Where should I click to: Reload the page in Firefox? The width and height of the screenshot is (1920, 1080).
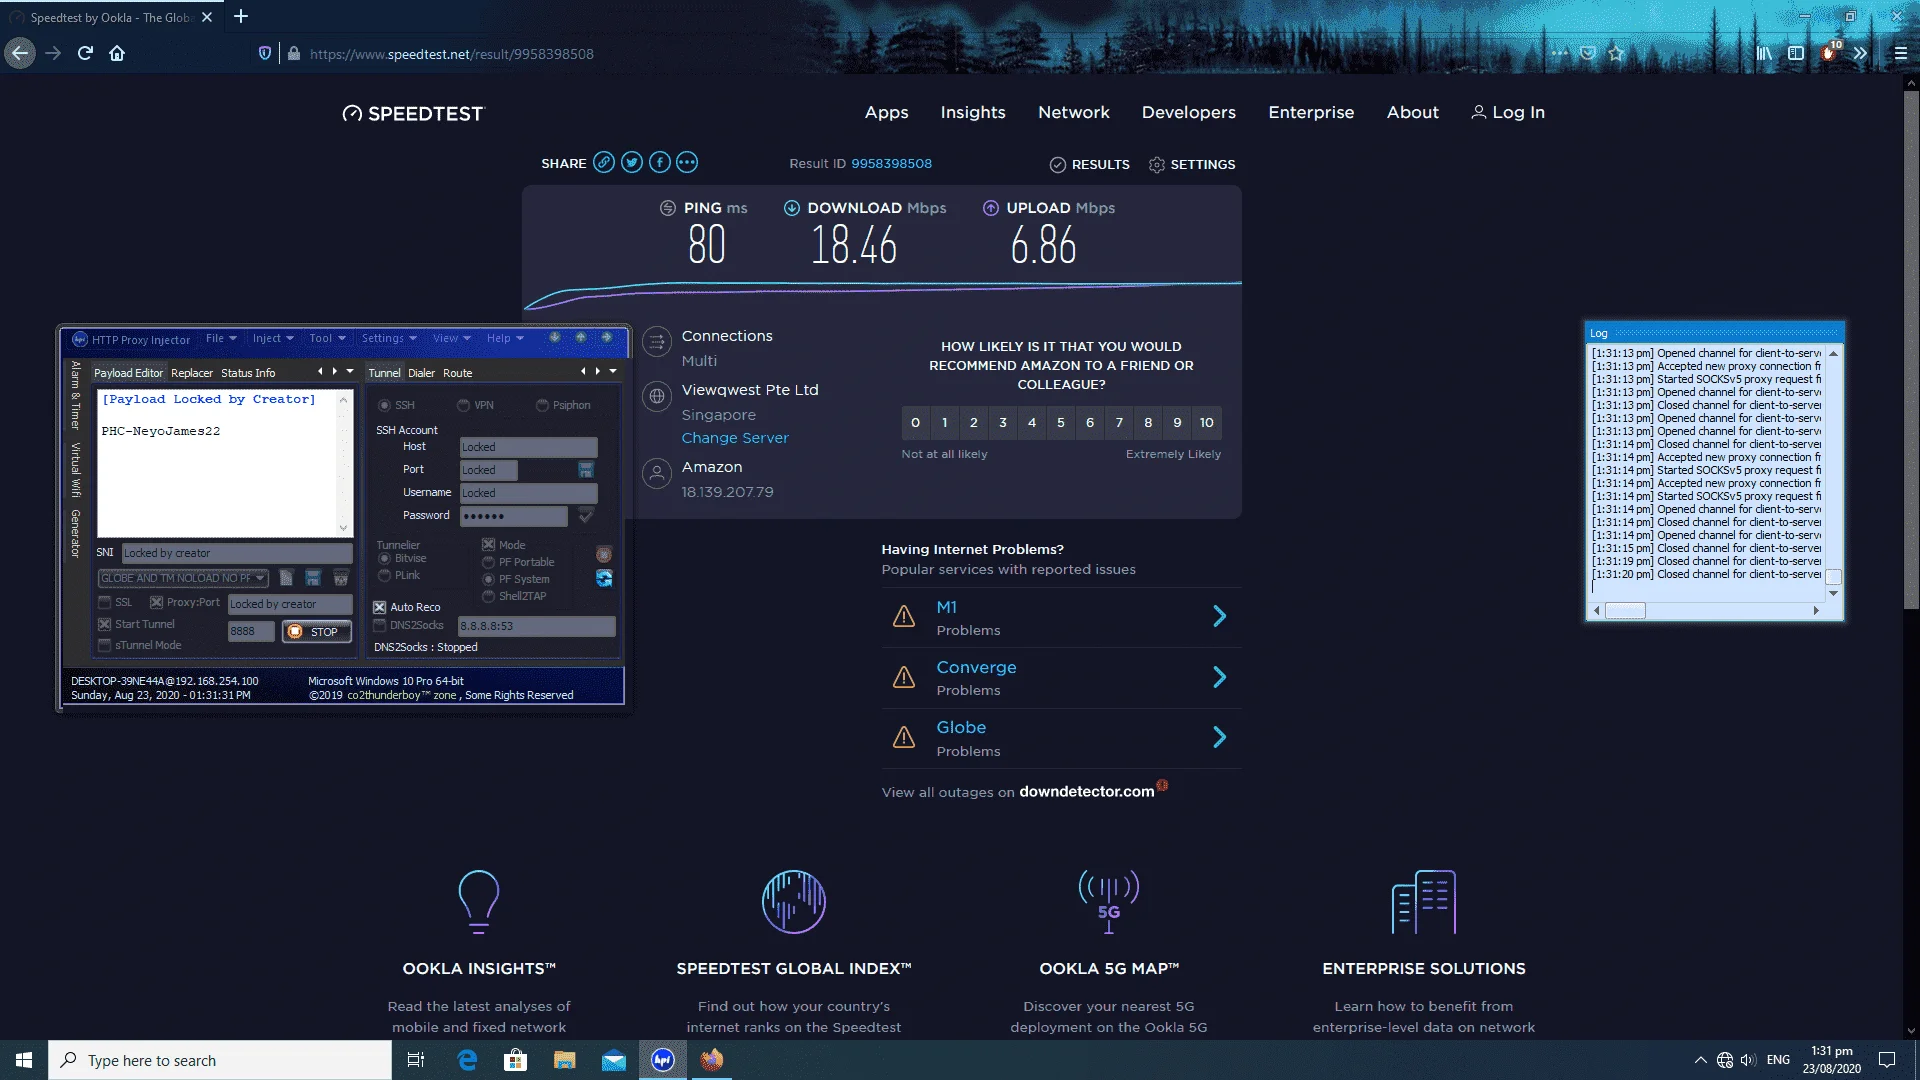pos(85,53)
